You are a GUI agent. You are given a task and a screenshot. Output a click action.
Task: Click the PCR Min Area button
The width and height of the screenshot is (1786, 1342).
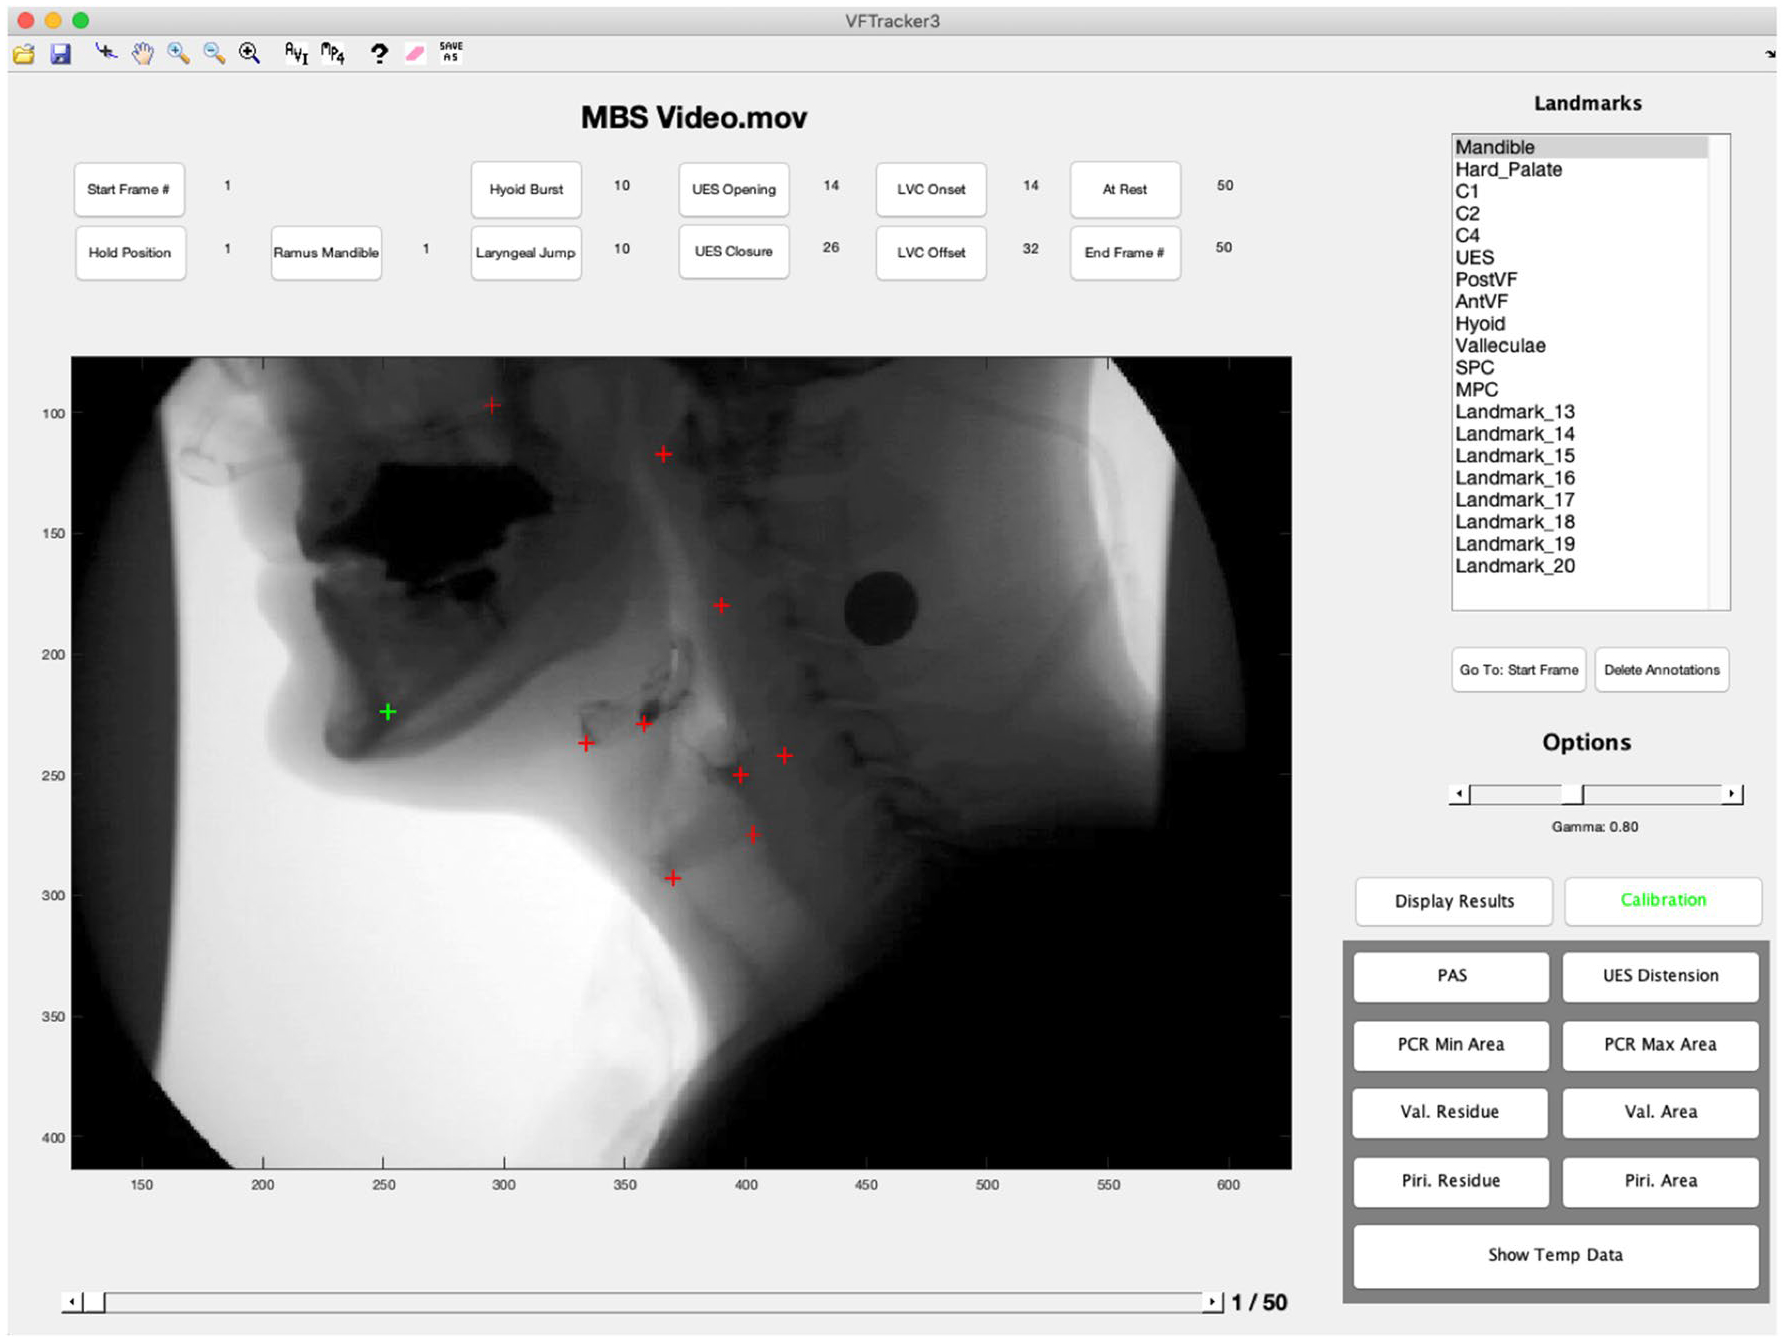[x=1451, y=1046]
